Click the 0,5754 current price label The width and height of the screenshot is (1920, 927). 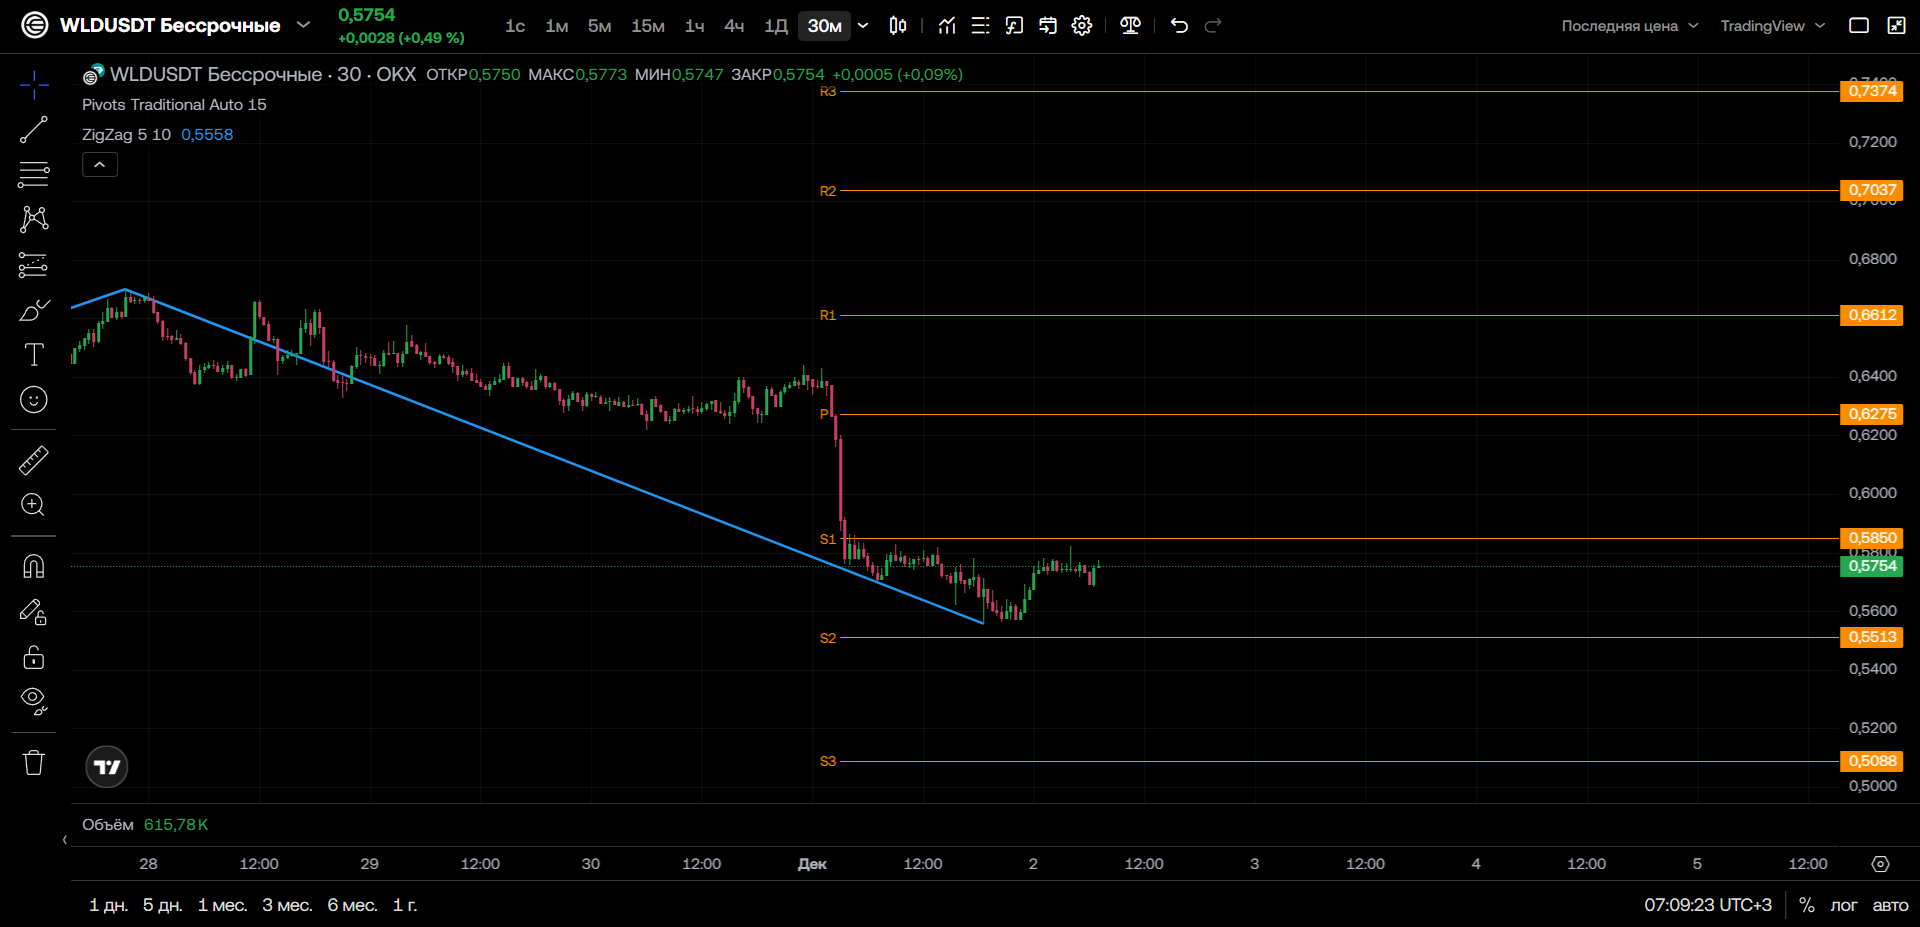pos(1871,566)
